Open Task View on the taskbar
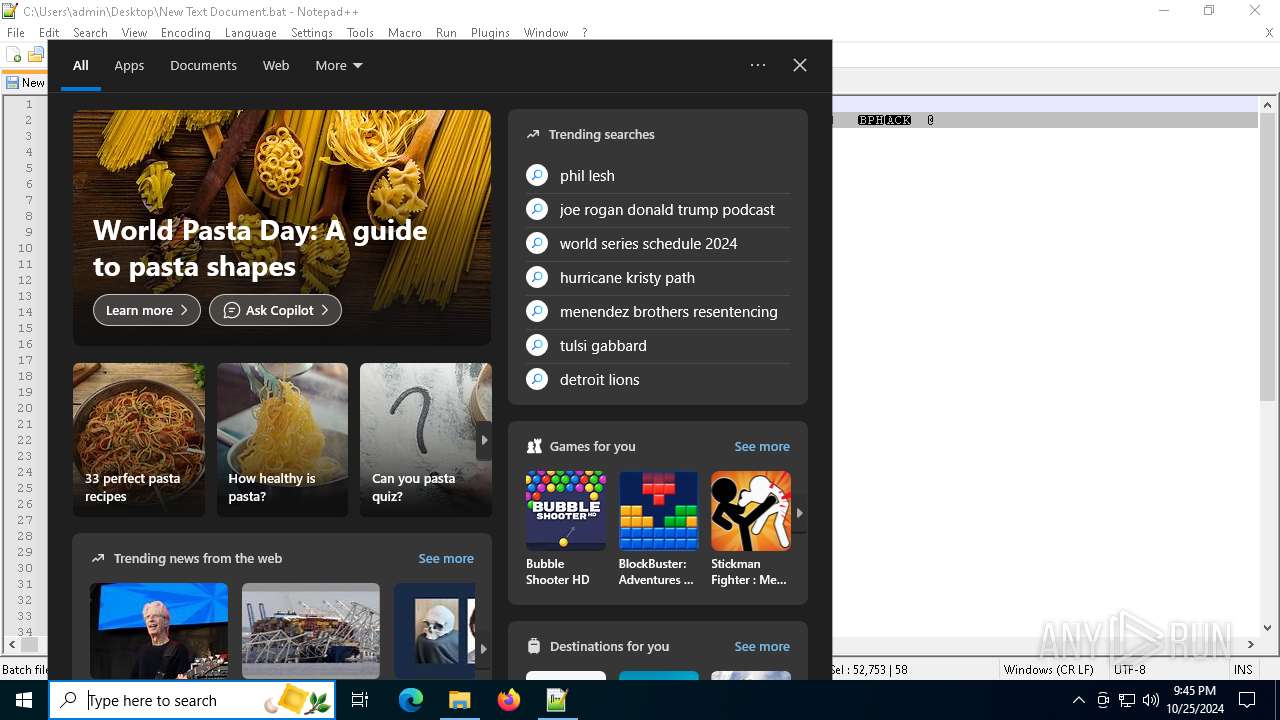Image resolution: width=1280 pixels, height=720 pixels. click(x=360, y=700)
